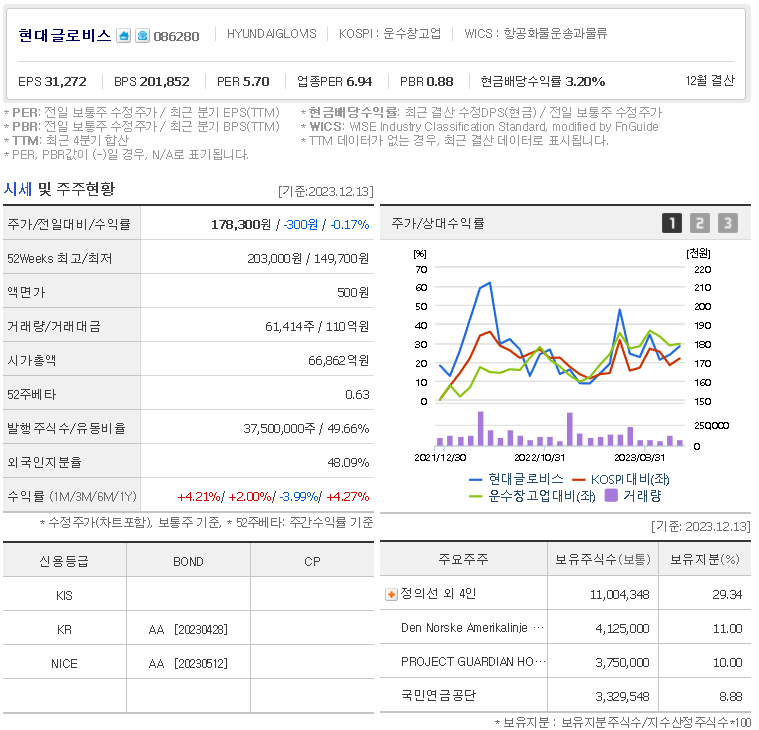The width and height of the screenshot is (759, 730).
Task: Click the PER 5.70 value
Action: (x=243, y=81)
